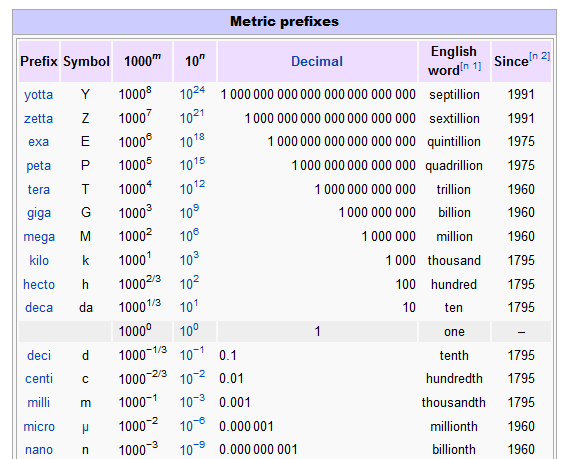
Task: Open the nano prefix link
Action: [x=39, y=450]
